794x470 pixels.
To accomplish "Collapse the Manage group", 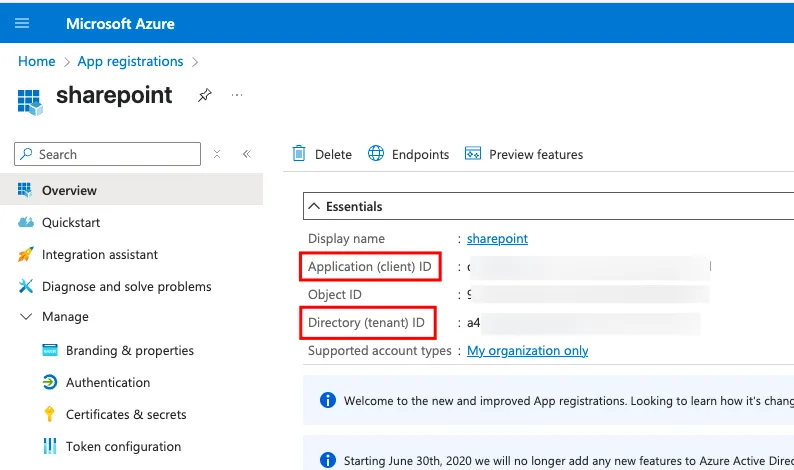I will (26, 317).
